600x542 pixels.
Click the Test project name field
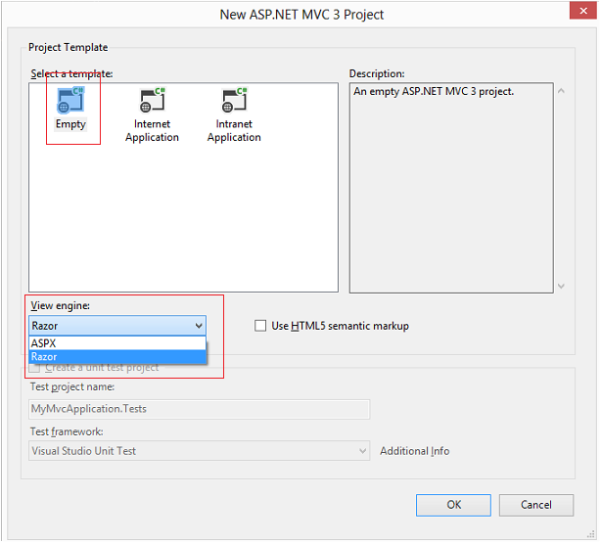pos(199,409)
